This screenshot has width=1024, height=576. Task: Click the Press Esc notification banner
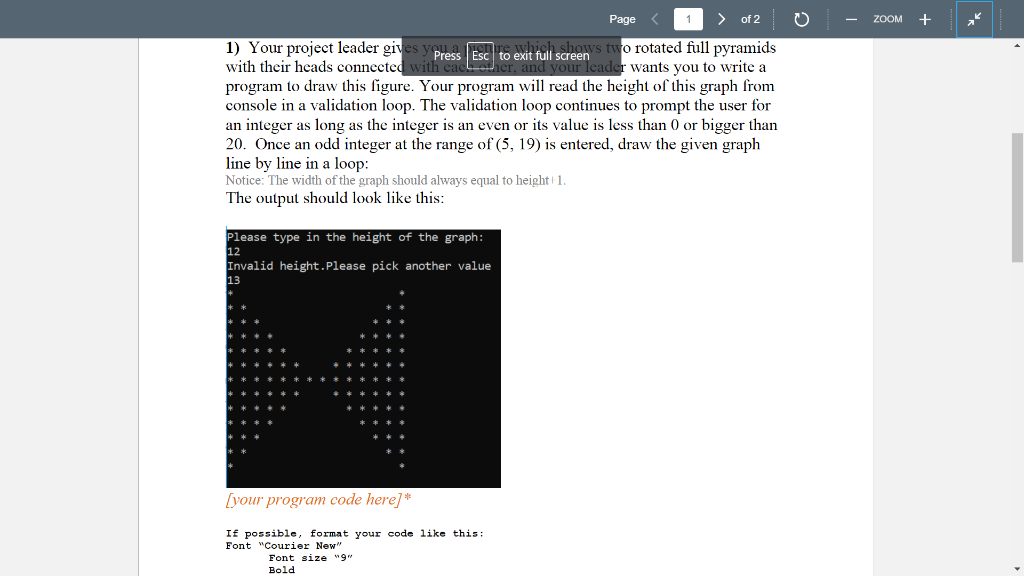512,56
